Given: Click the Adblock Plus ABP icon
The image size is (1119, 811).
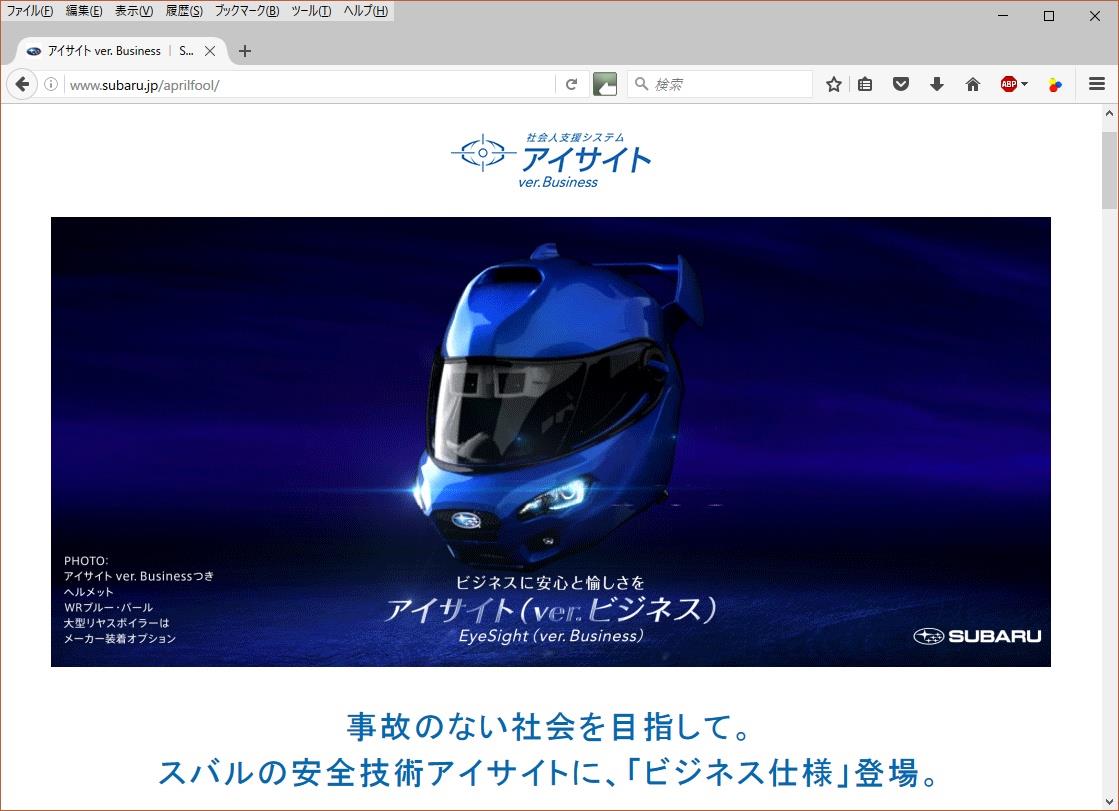Looking at the screenshot, I should coord(1008,84).
